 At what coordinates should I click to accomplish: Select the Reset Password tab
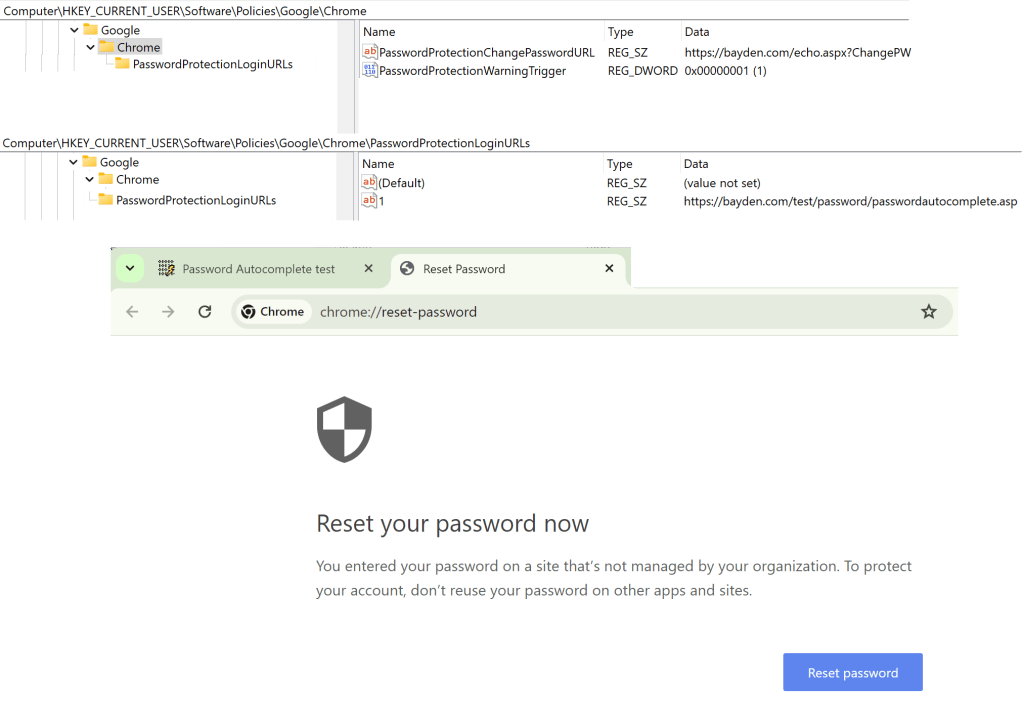coord(464,269)
